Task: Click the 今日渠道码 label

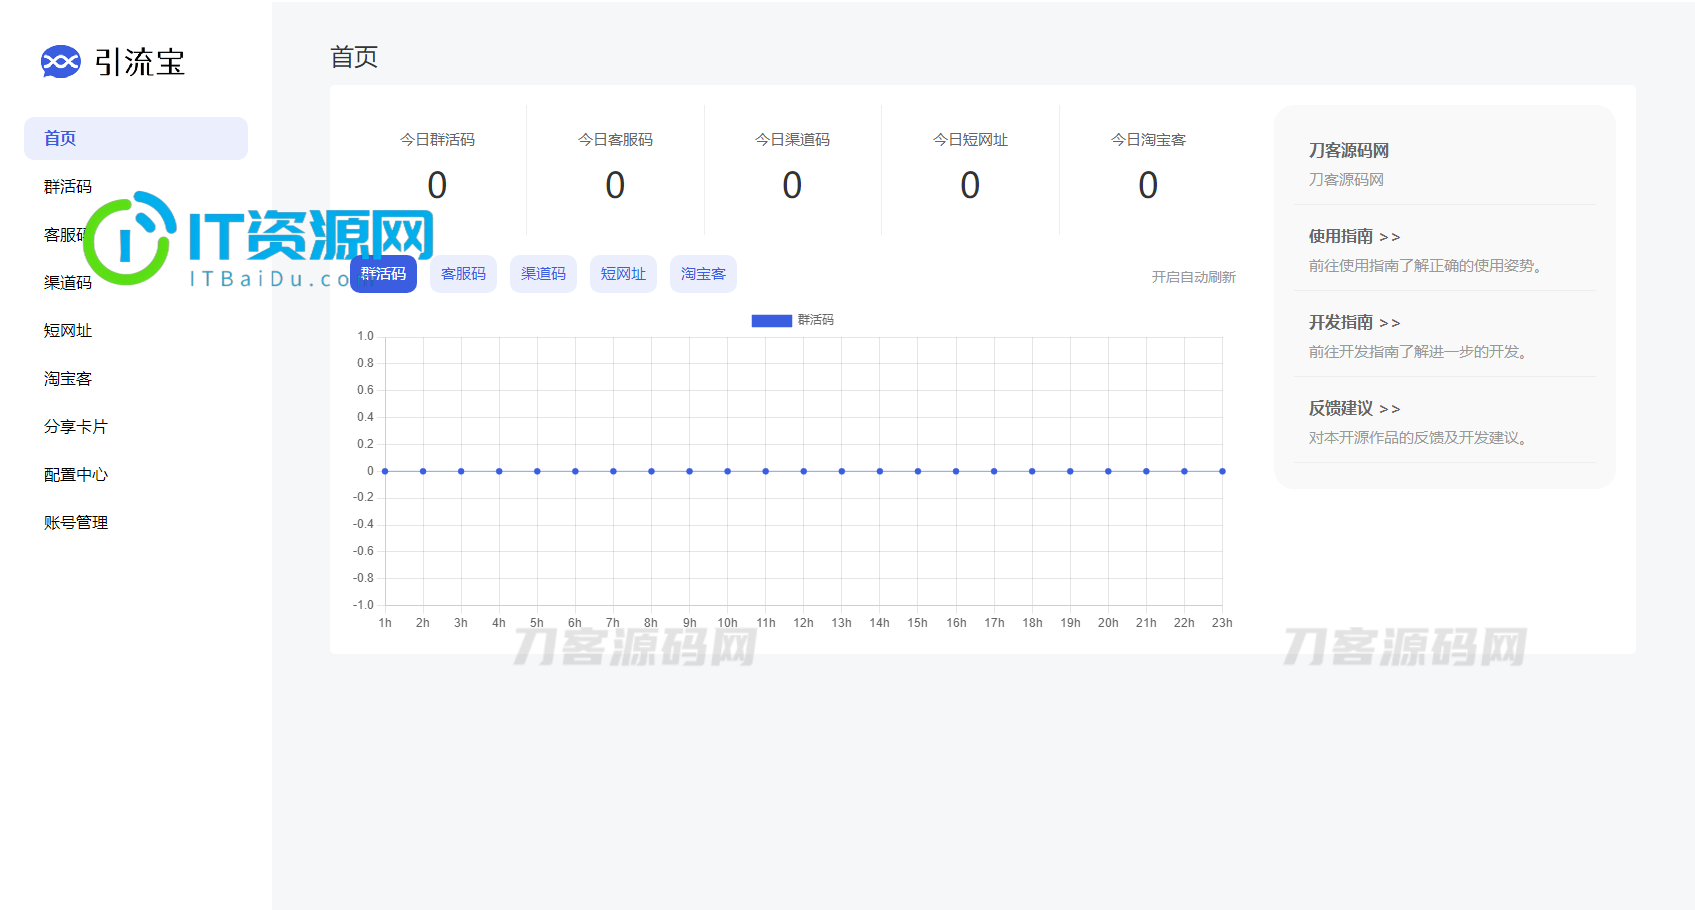Action: click(x=792, y=140)
